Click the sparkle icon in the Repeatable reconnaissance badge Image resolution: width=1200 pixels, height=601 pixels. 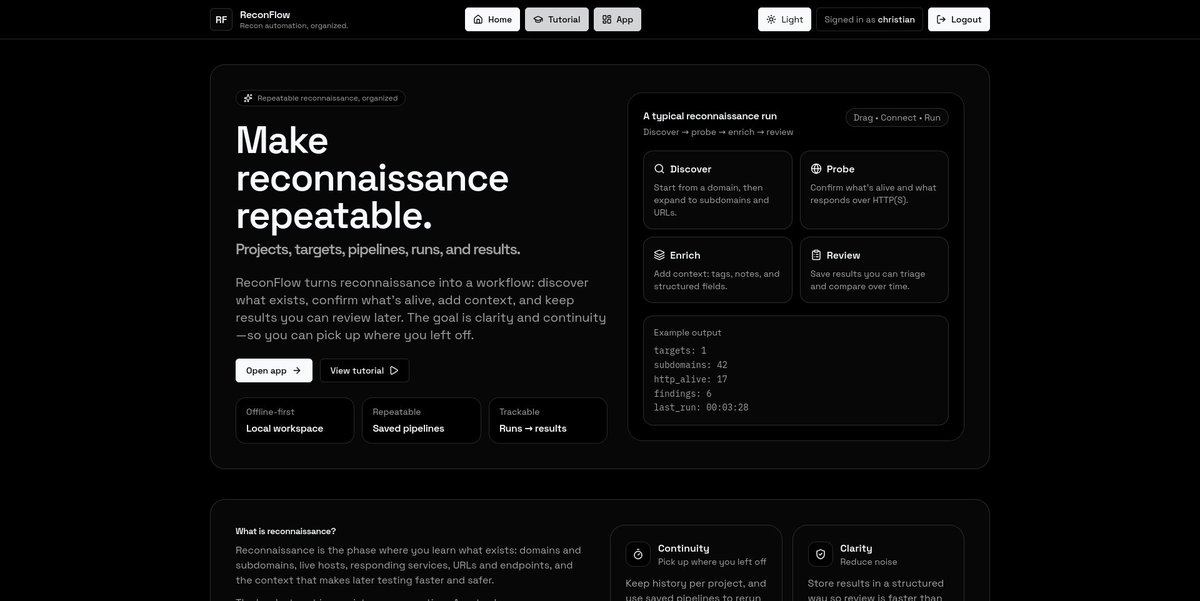point(248,98)
